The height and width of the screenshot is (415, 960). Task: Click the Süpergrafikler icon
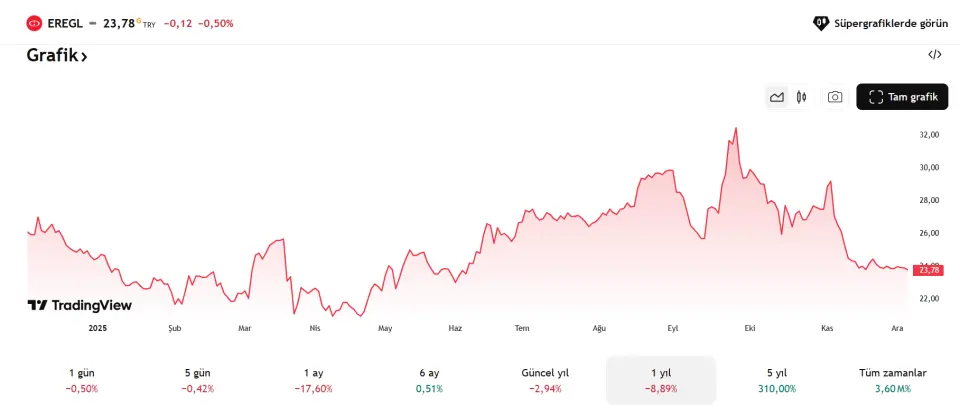click(821, 22)
